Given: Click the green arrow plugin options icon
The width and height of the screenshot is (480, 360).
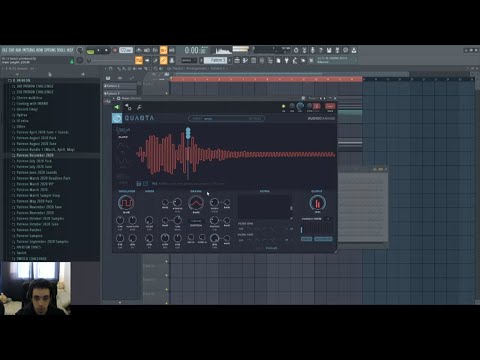Looking at the screenshot, I should tap(117, 107).
